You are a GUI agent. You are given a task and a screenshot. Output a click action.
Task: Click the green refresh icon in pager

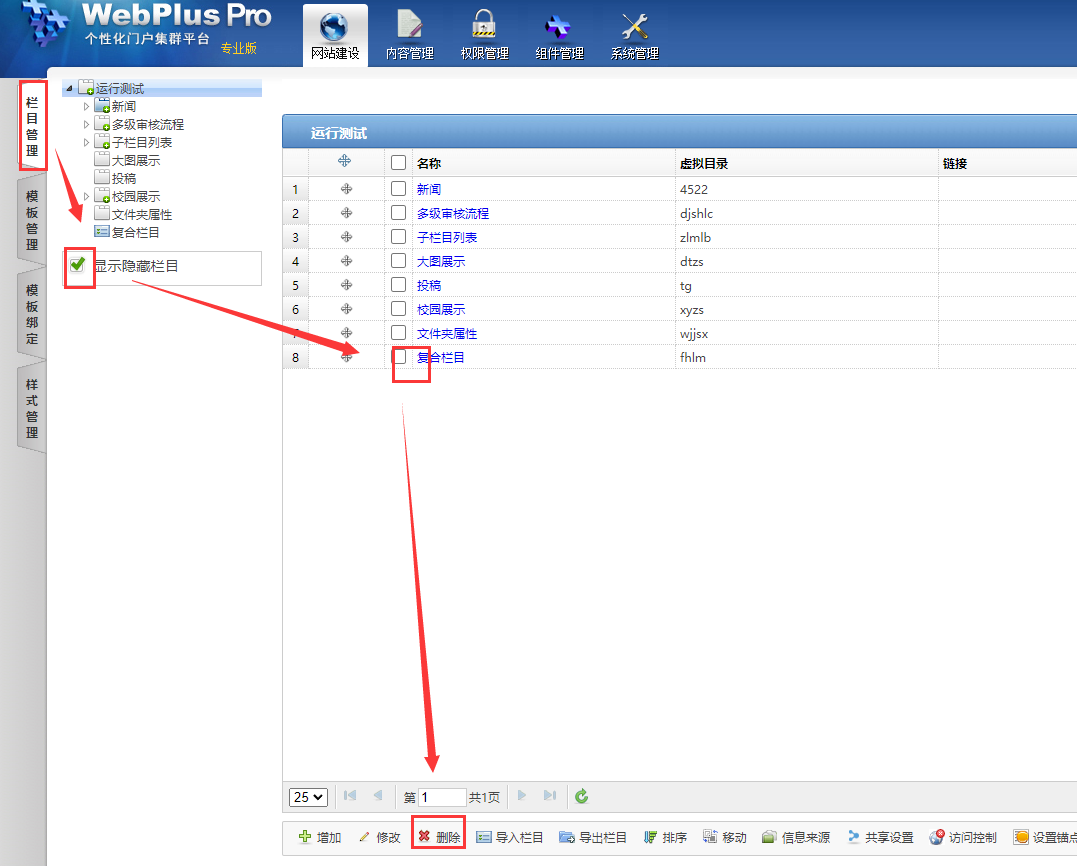(582, 797)
